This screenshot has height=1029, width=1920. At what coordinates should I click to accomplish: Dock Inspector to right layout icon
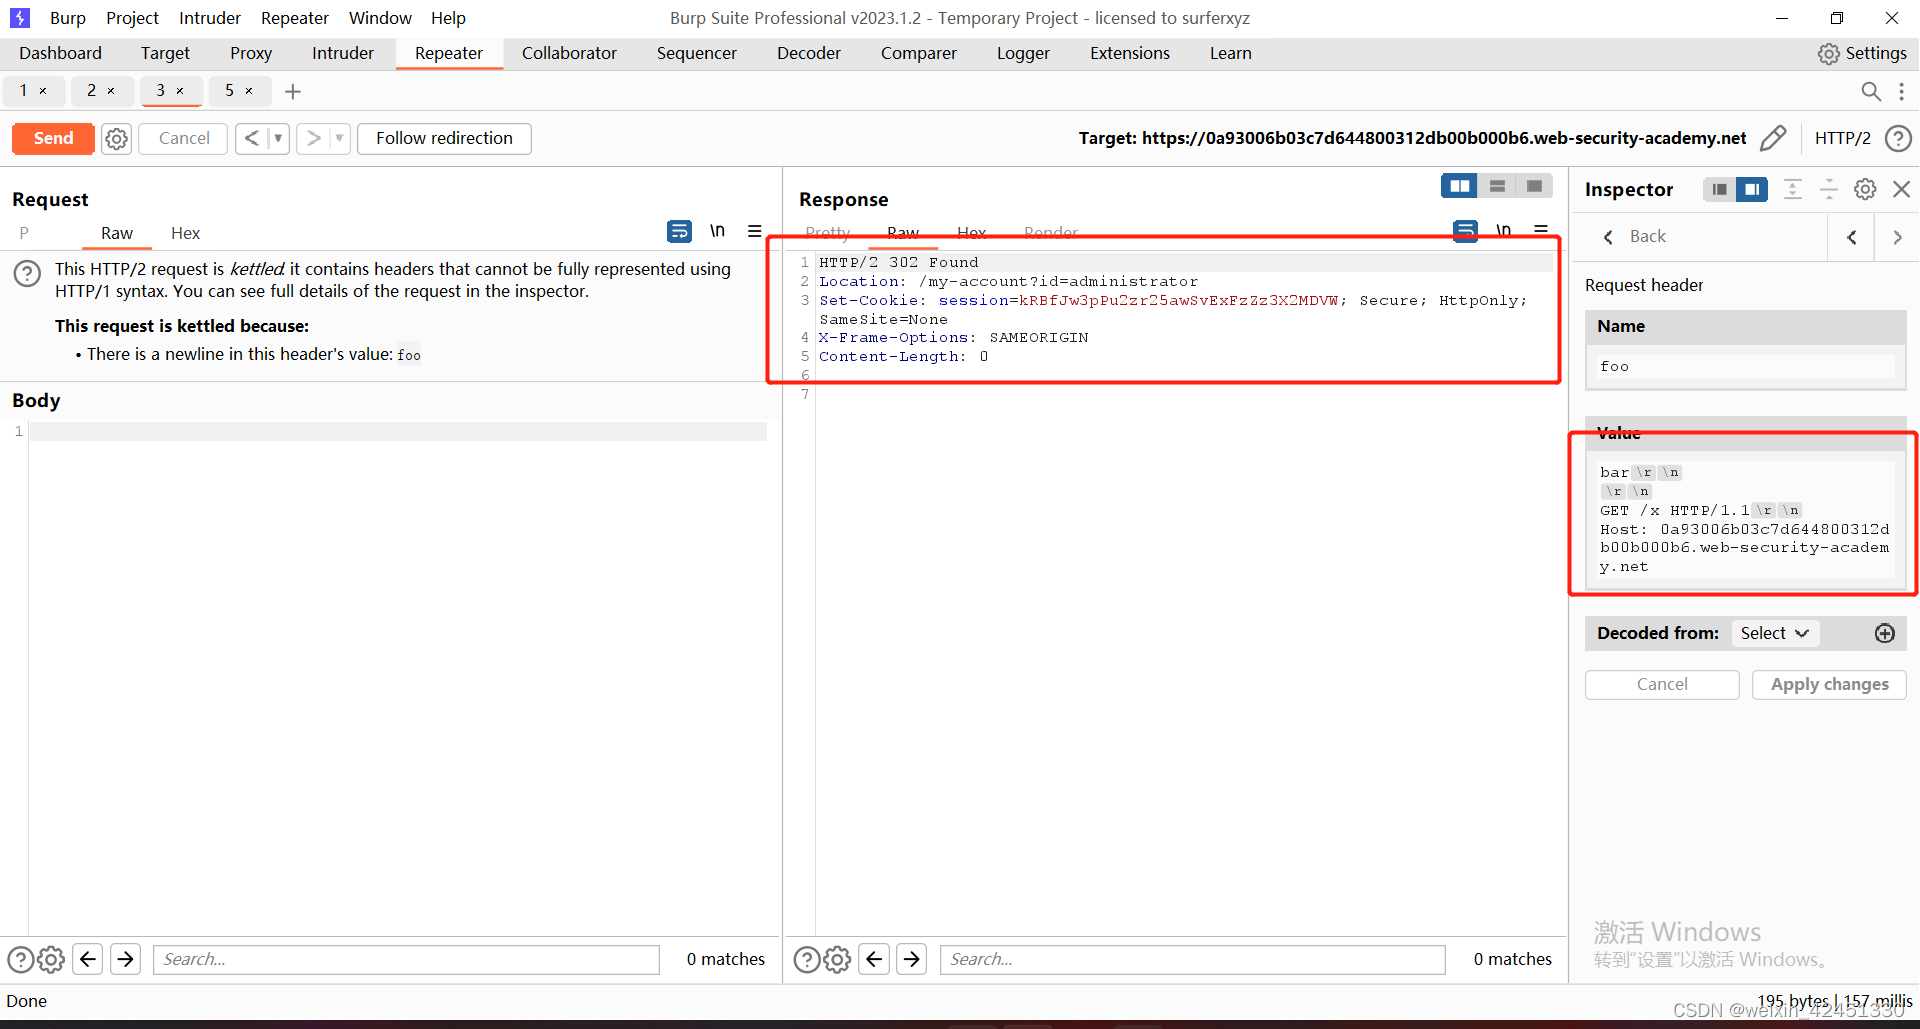(x=1752, y=189)
